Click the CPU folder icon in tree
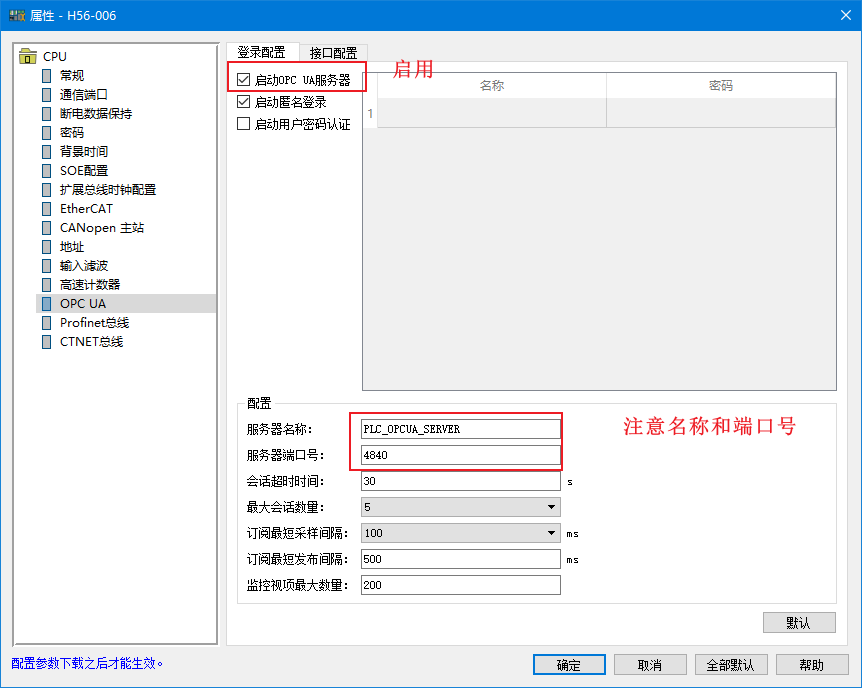 point(27,56)
